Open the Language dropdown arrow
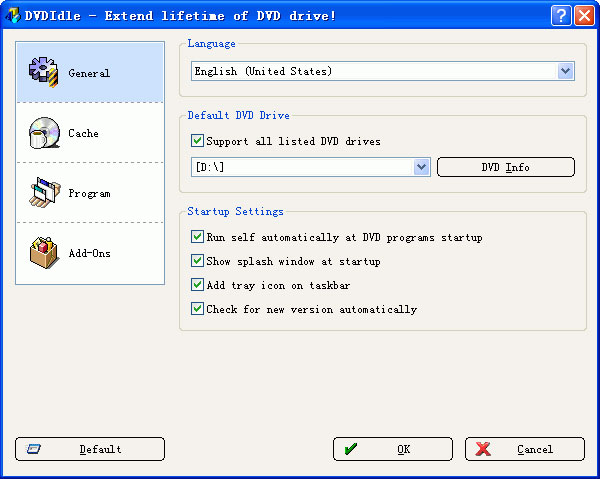This screenshot has height=479, width=600. click(565, 71)
